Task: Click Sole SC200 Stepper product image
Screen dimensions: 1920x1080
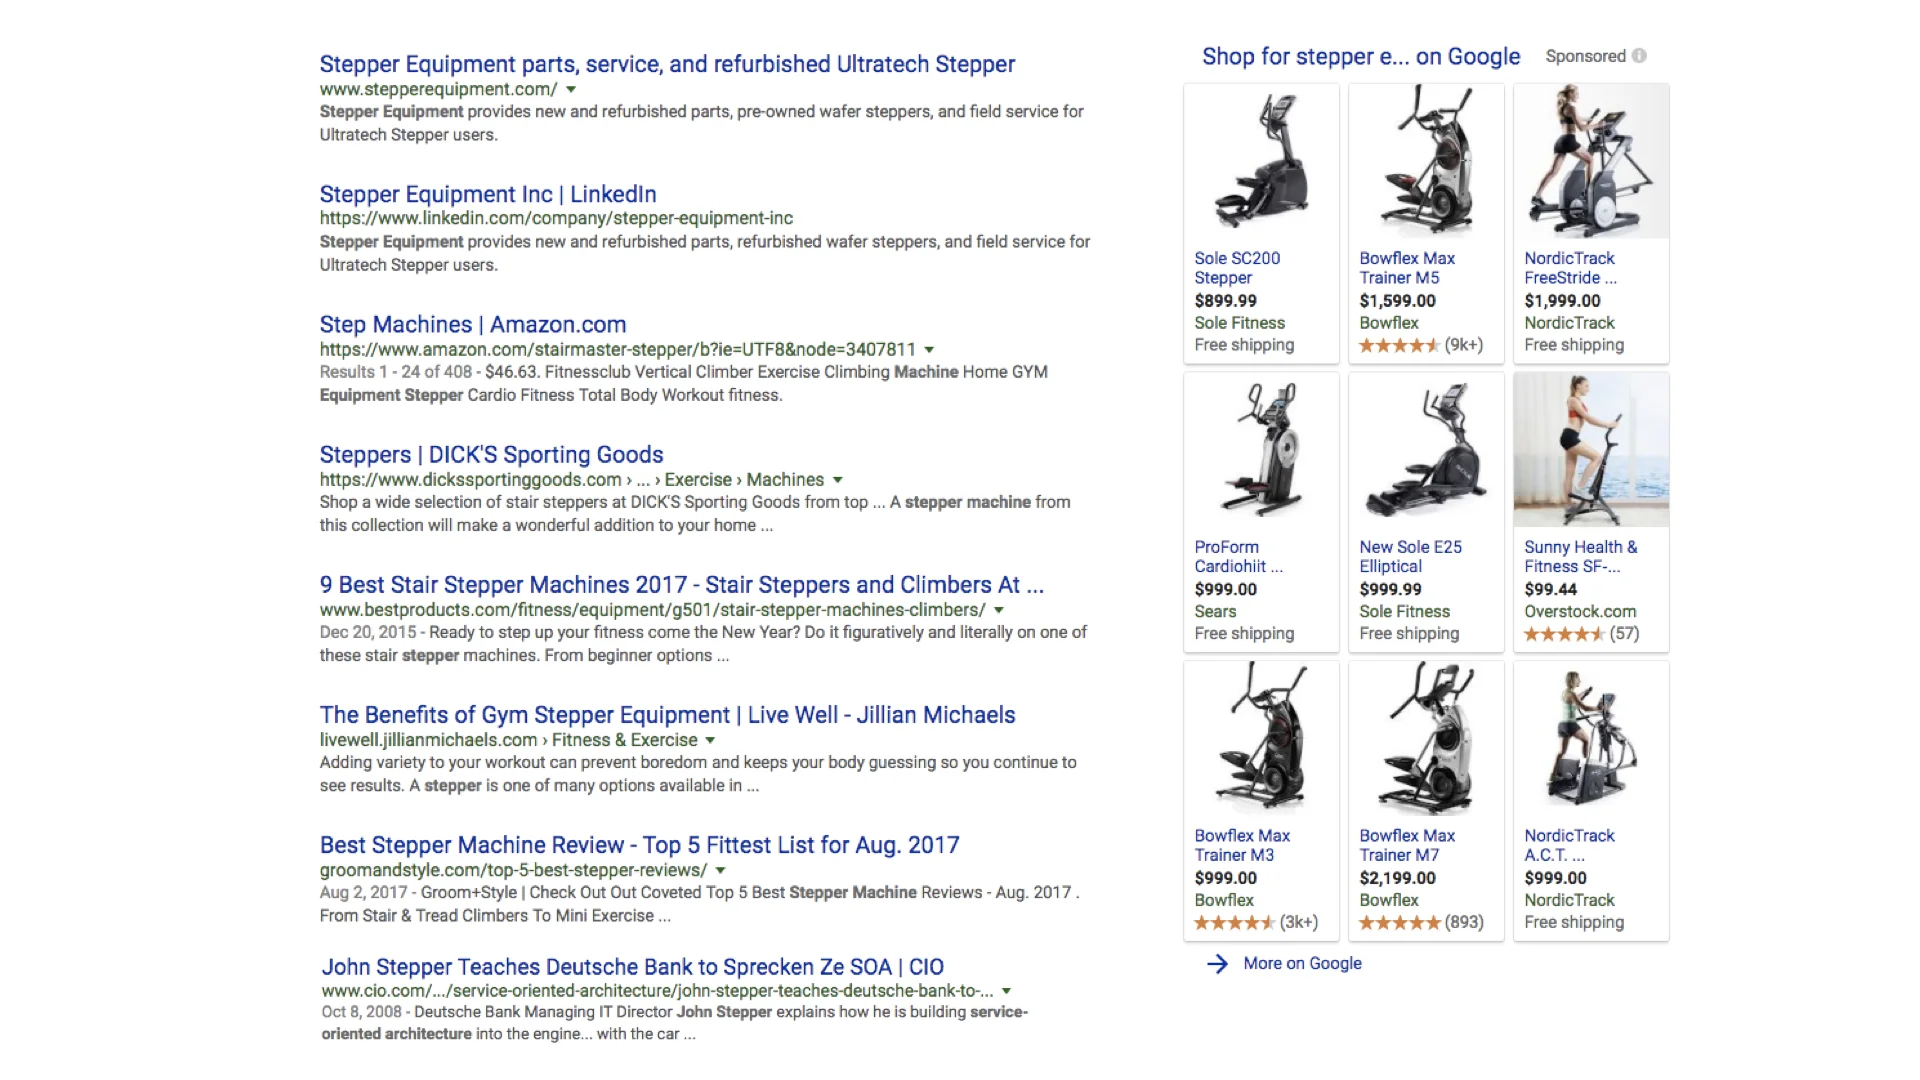Action: point(1261,161)
